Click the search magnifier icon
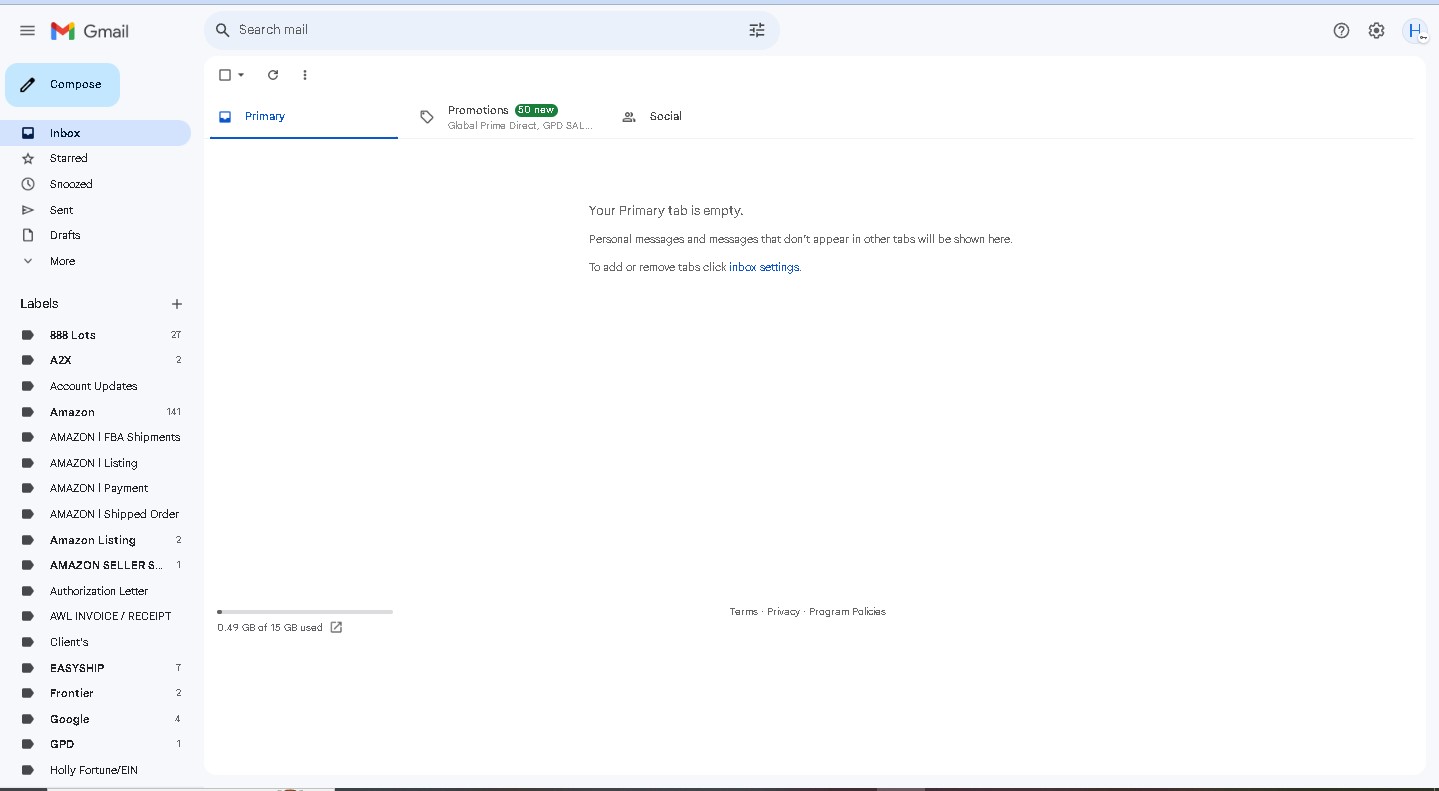The height and width of the screenshot is (791, 1439). pyautogui.click(x=223, y=30)
